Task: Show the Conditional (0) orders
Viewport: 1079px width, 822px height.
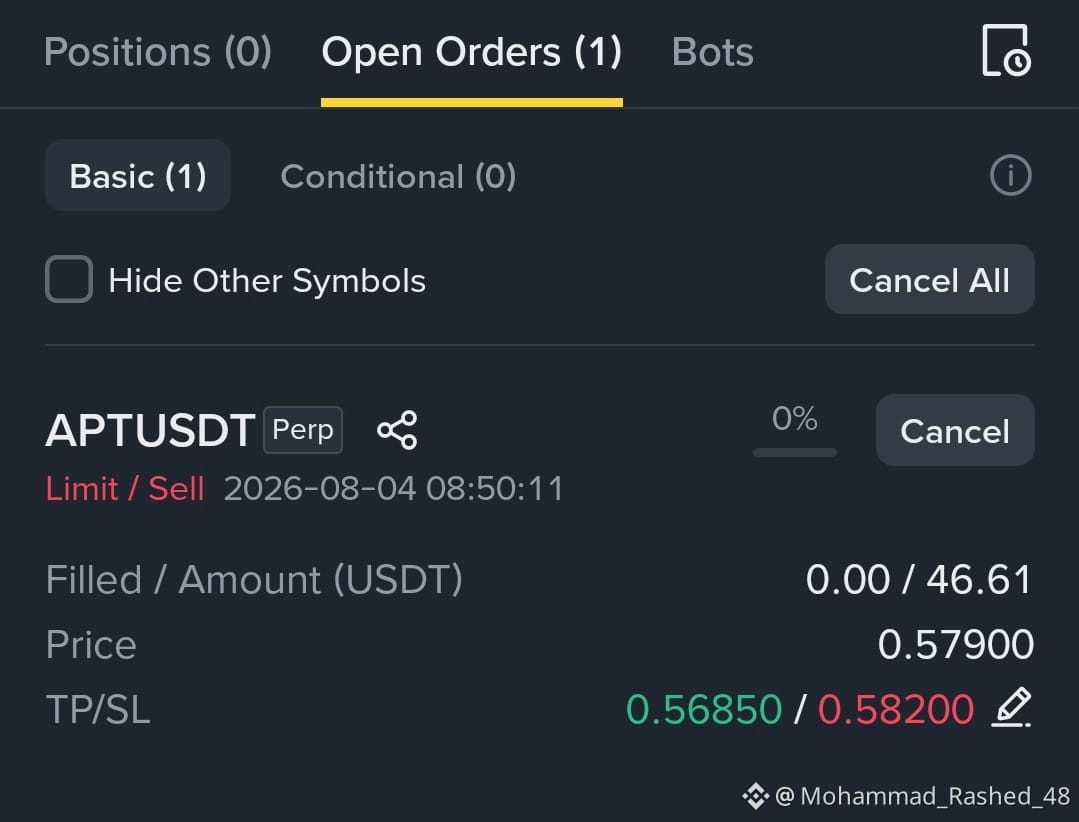Action: tap(398, 177)
